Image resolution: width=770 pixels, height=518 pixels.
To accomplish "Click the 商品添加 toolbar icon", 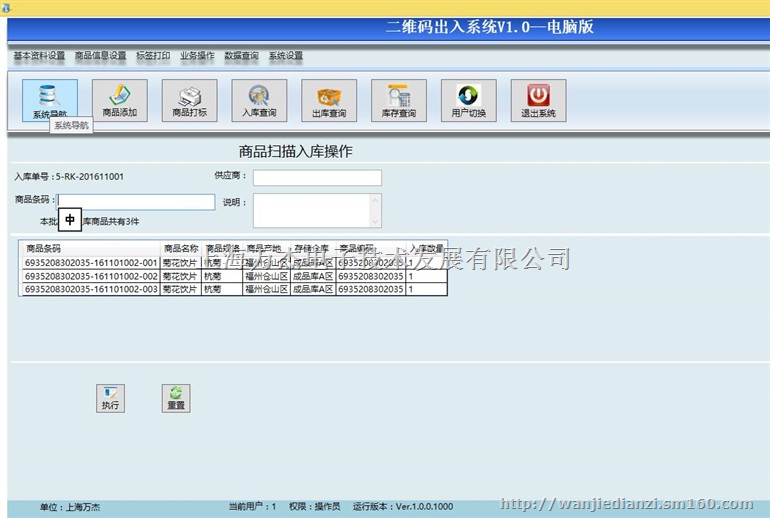I will [x=119, y=100].
